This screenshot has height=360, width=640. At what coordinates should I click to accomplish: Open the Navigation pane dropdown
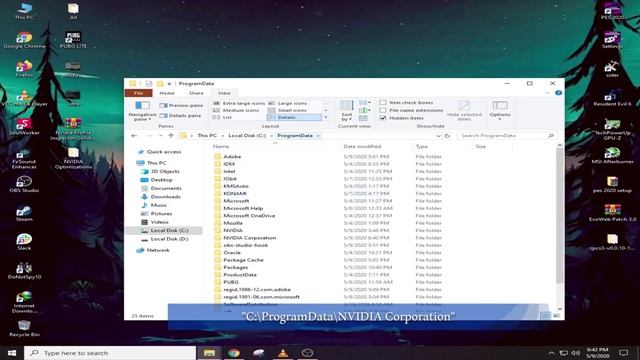[142, 111]
